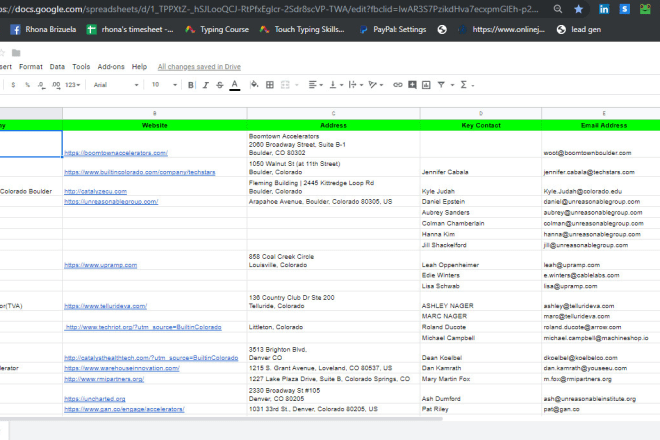Format as percent
The height and width of the screenshot is (440, 660).
pyautogui.click(x=27, y=85)
